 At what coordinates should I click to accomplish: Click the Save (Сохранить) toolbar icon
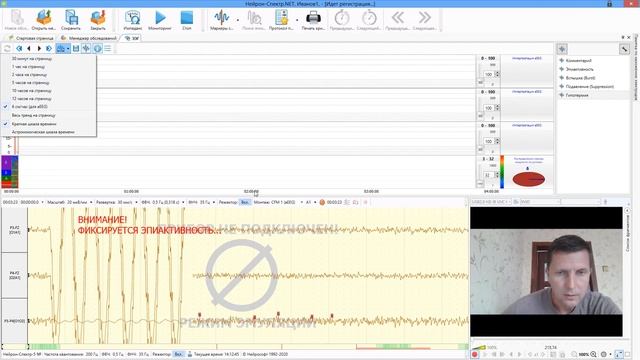(x=71, y=18)
